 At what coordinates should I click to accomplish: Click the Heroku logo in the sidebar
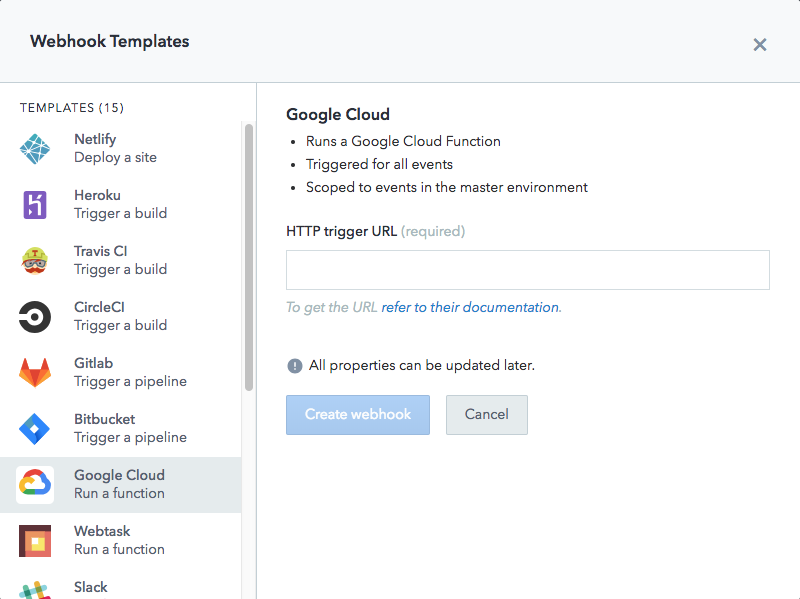point(34,204)
